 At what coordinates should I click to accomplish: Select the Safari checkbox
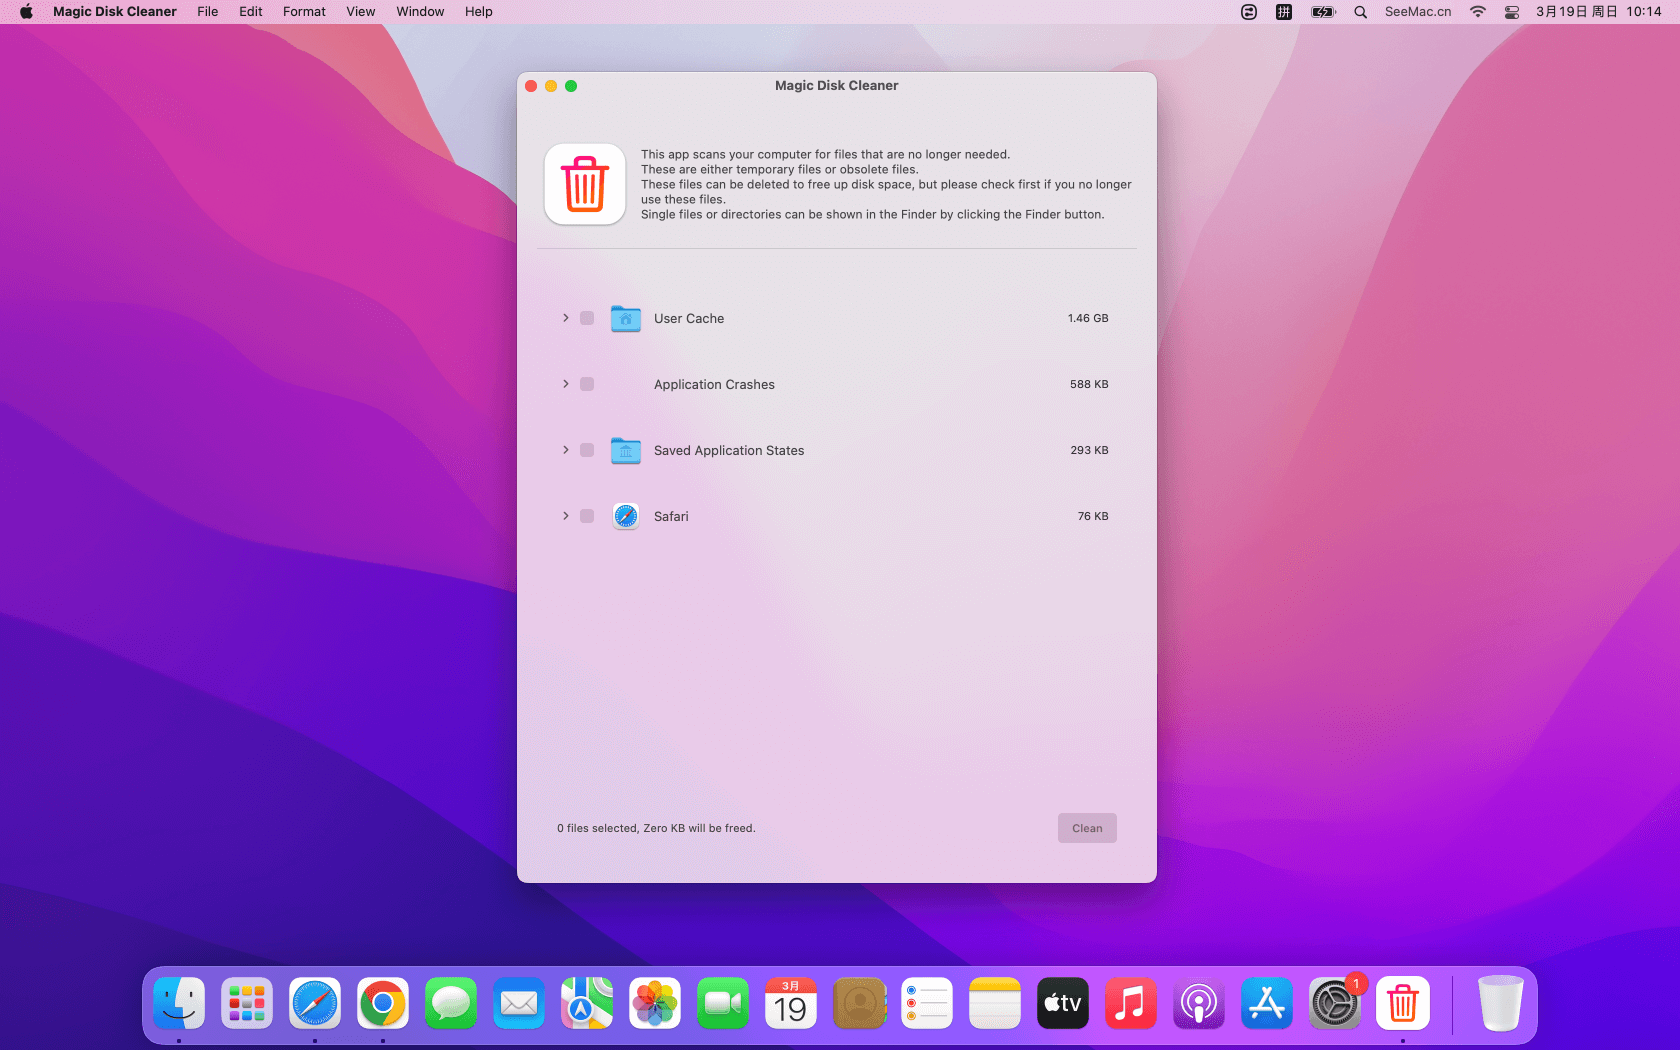(x=587, y=516)
